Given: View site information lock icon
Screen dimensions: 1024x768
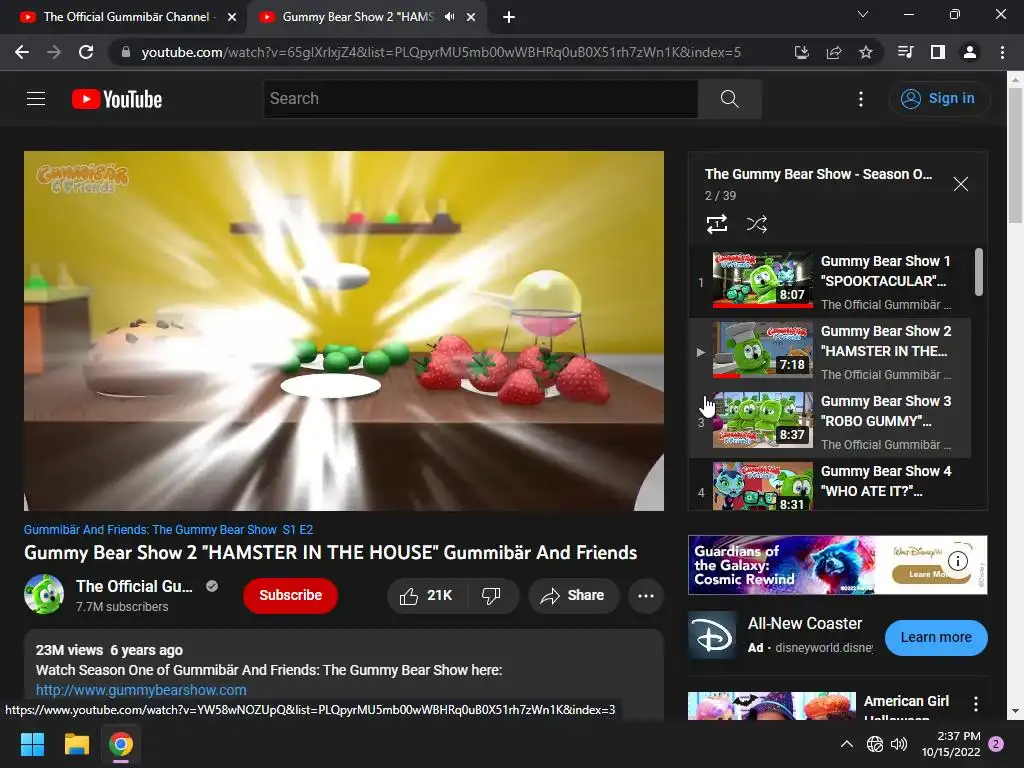Looking at the screenshot, I should point(125,52).
